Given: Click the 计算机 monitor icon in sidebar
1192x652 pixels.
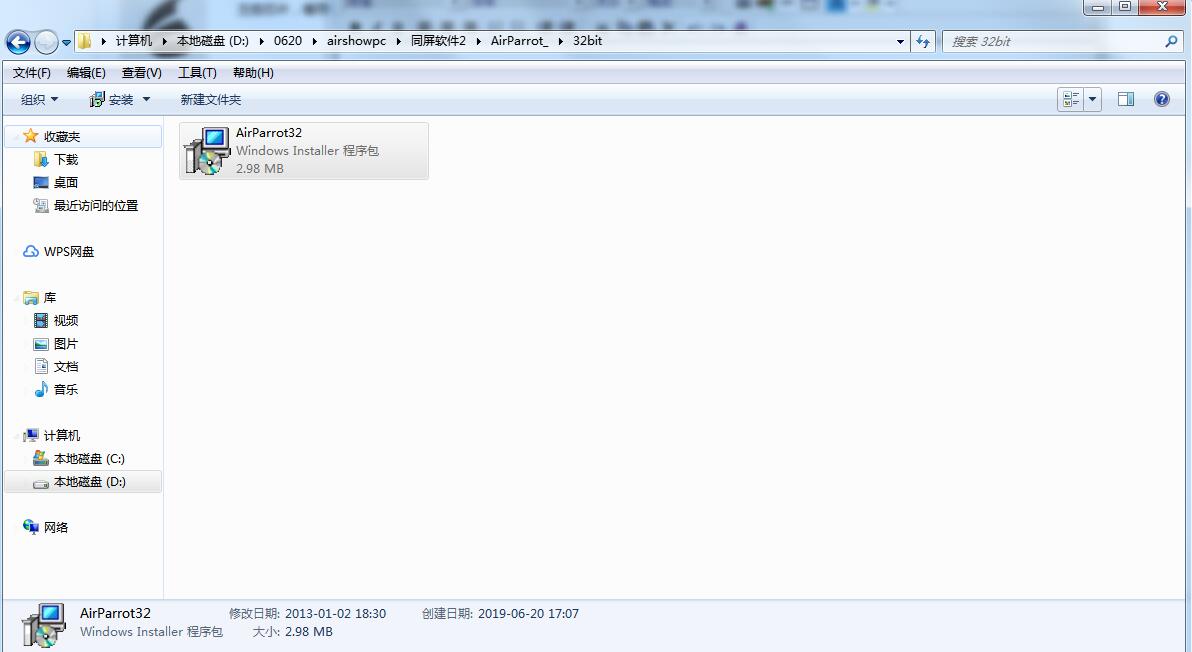Looking at the screenshot, I should [30, 435].
